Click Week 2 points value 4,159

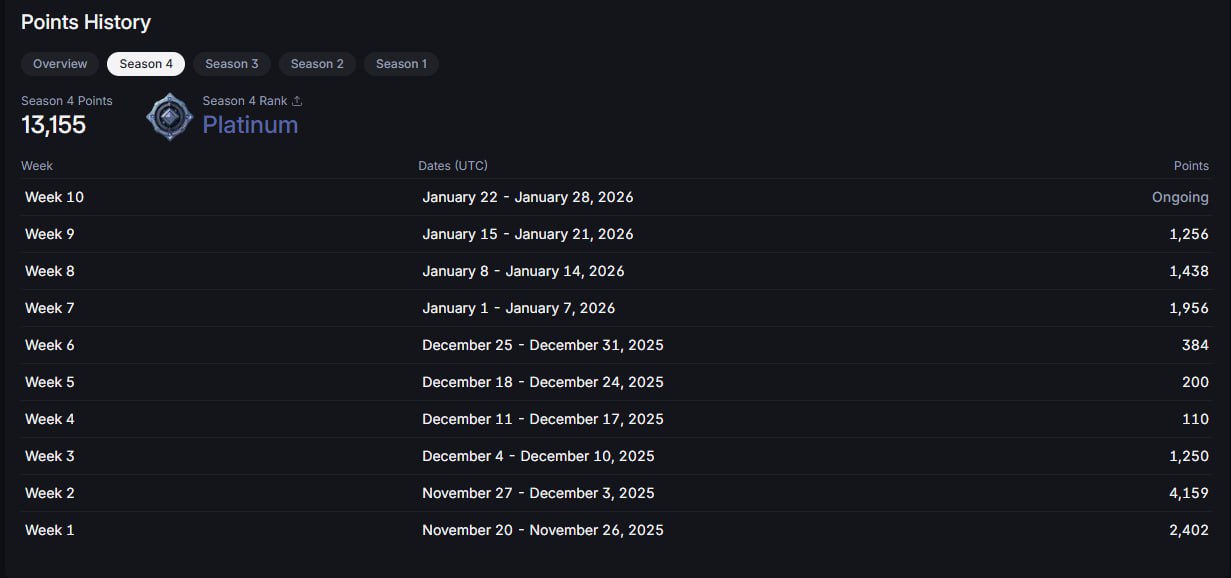tap(1188, 493)
